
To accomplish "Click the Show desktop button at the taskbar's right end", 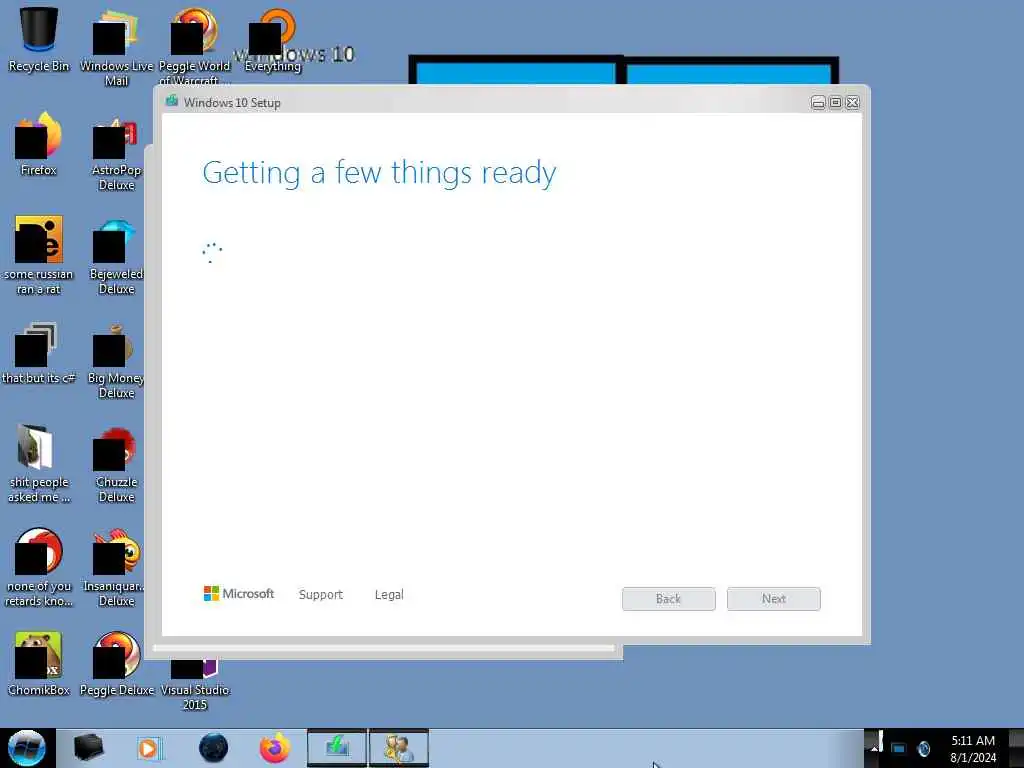I will click(1017, 748).
